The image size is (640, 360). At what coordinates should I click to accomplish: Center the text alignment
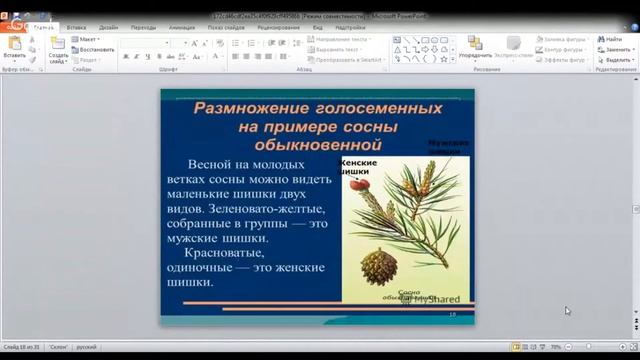click(247, 57)
